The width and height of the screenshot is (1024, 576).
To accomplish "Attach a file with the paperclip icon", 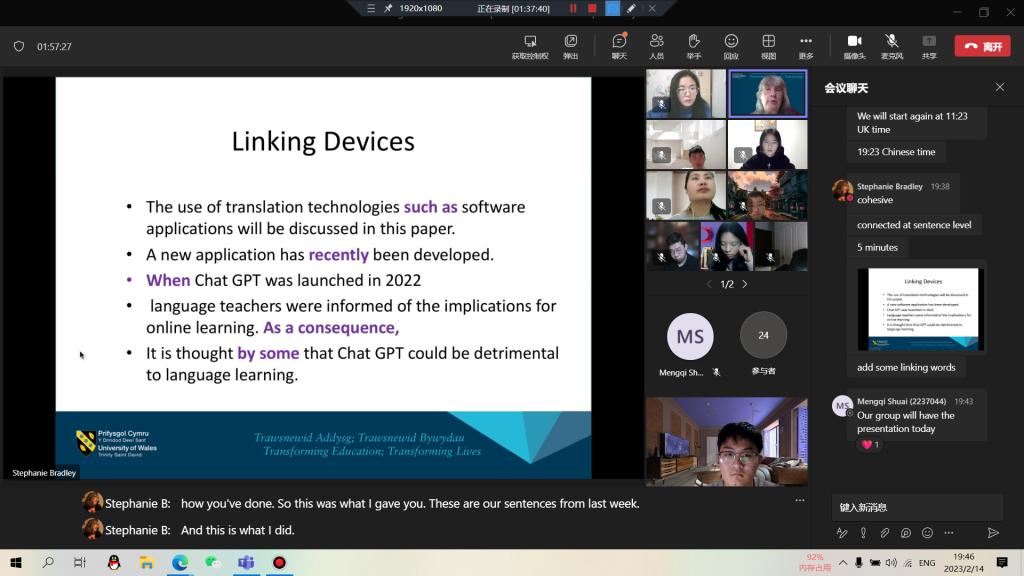I will pos(884,533).
